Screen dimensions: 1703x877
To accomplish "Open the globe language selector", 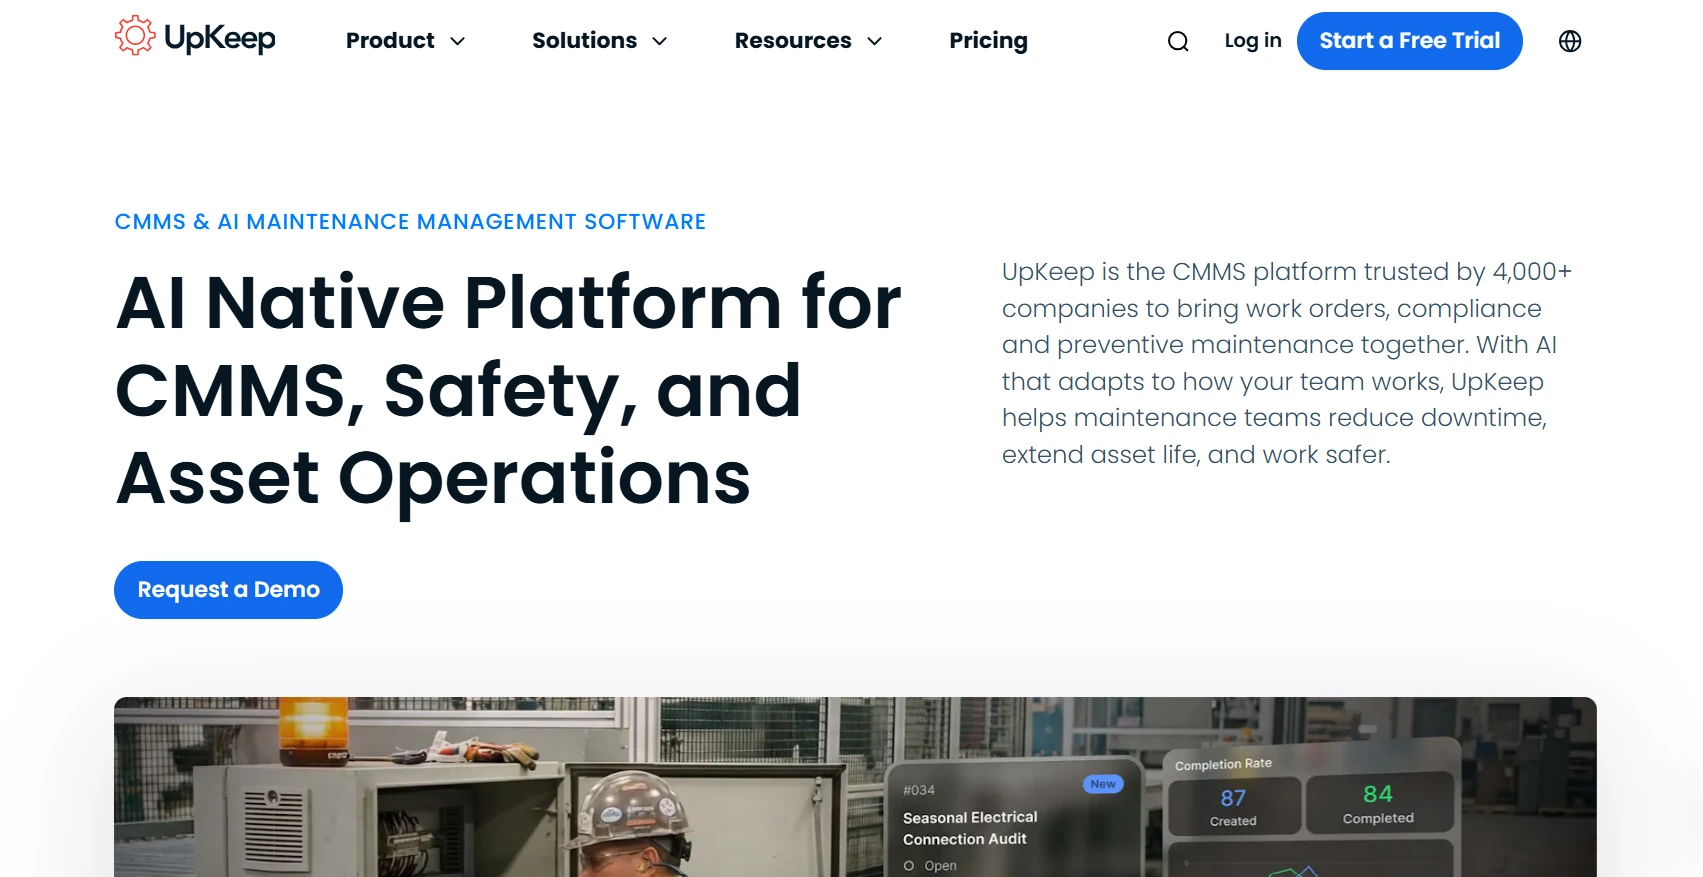I will coord(1570,41).
